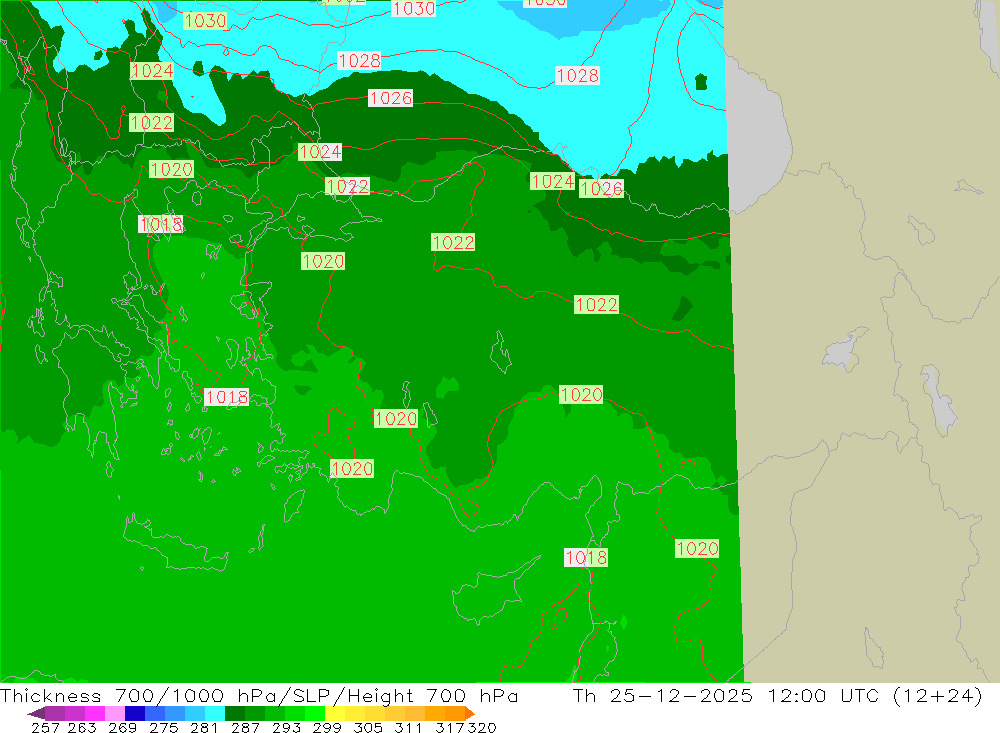Image resolution: width=1000 pixels, height=733 pixels.
Task: Pick the light pink swatch above legend value 269
Action: click(115, 713)
